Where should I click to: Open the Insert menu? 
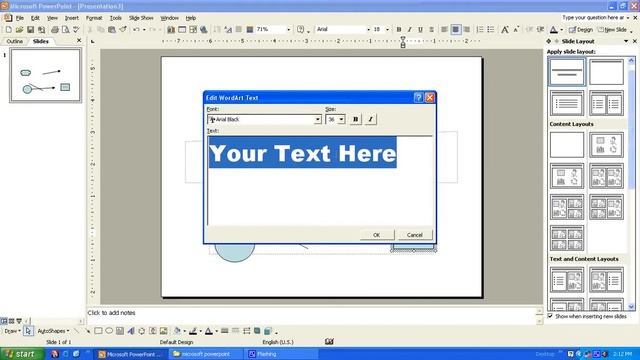[x=71, y=18]
